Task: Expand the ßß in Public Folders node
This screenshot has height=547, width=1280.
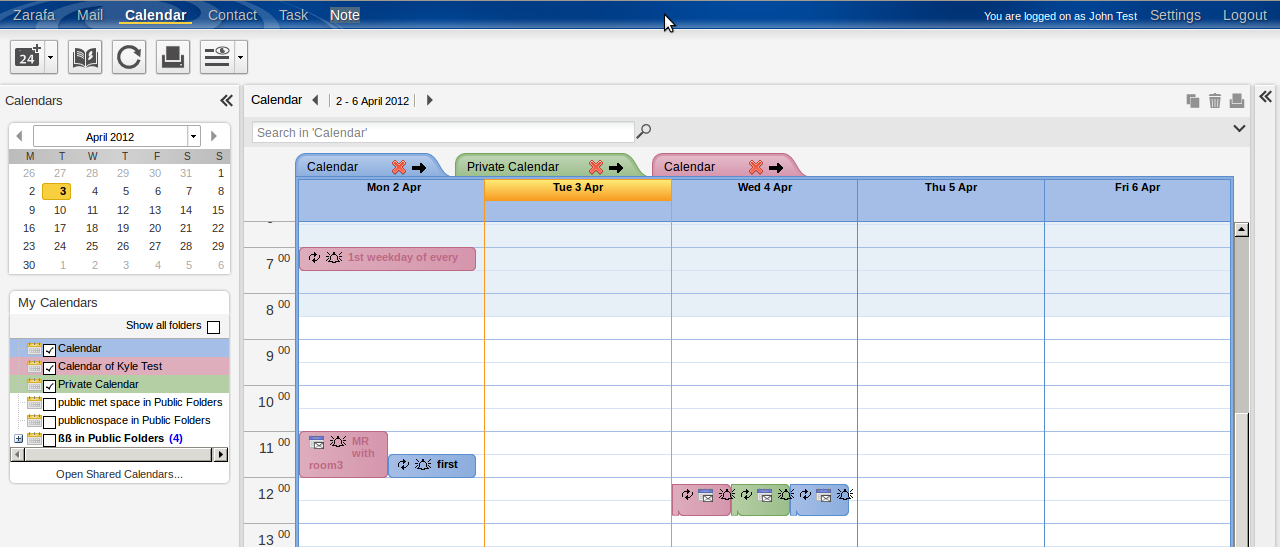Action: 18,439
